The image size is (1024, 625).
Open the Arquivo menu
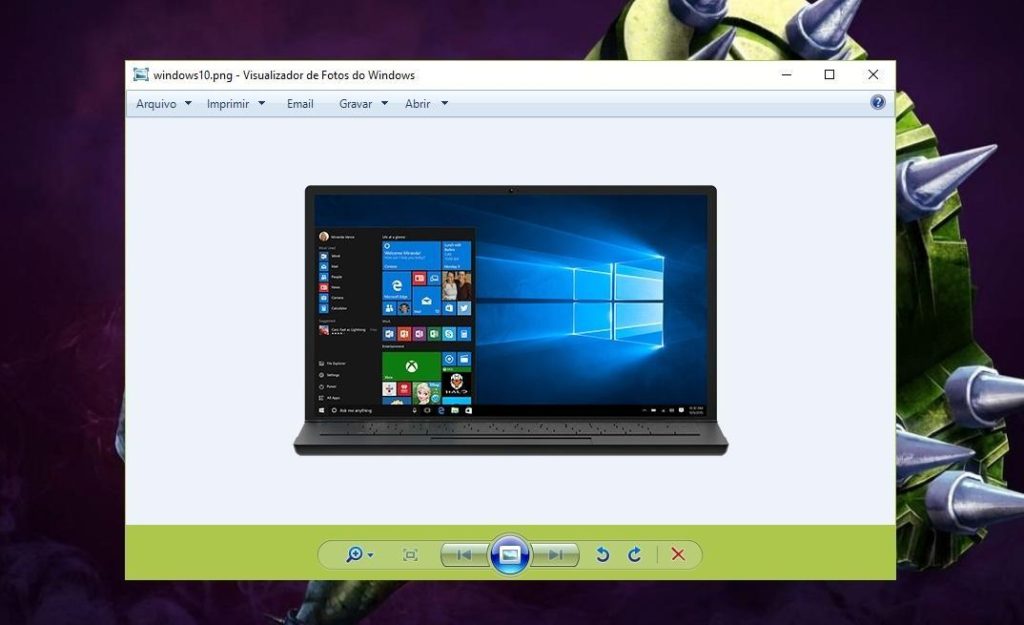click(156, 104)
